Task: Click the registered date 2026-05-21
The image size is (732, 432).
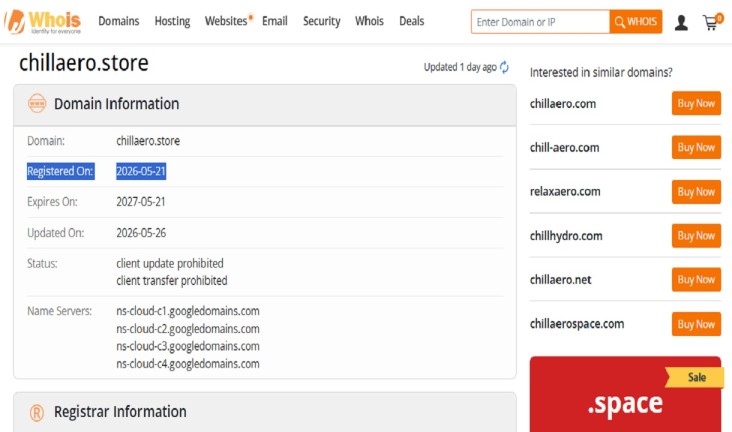Action: click(x=141, y=171)
